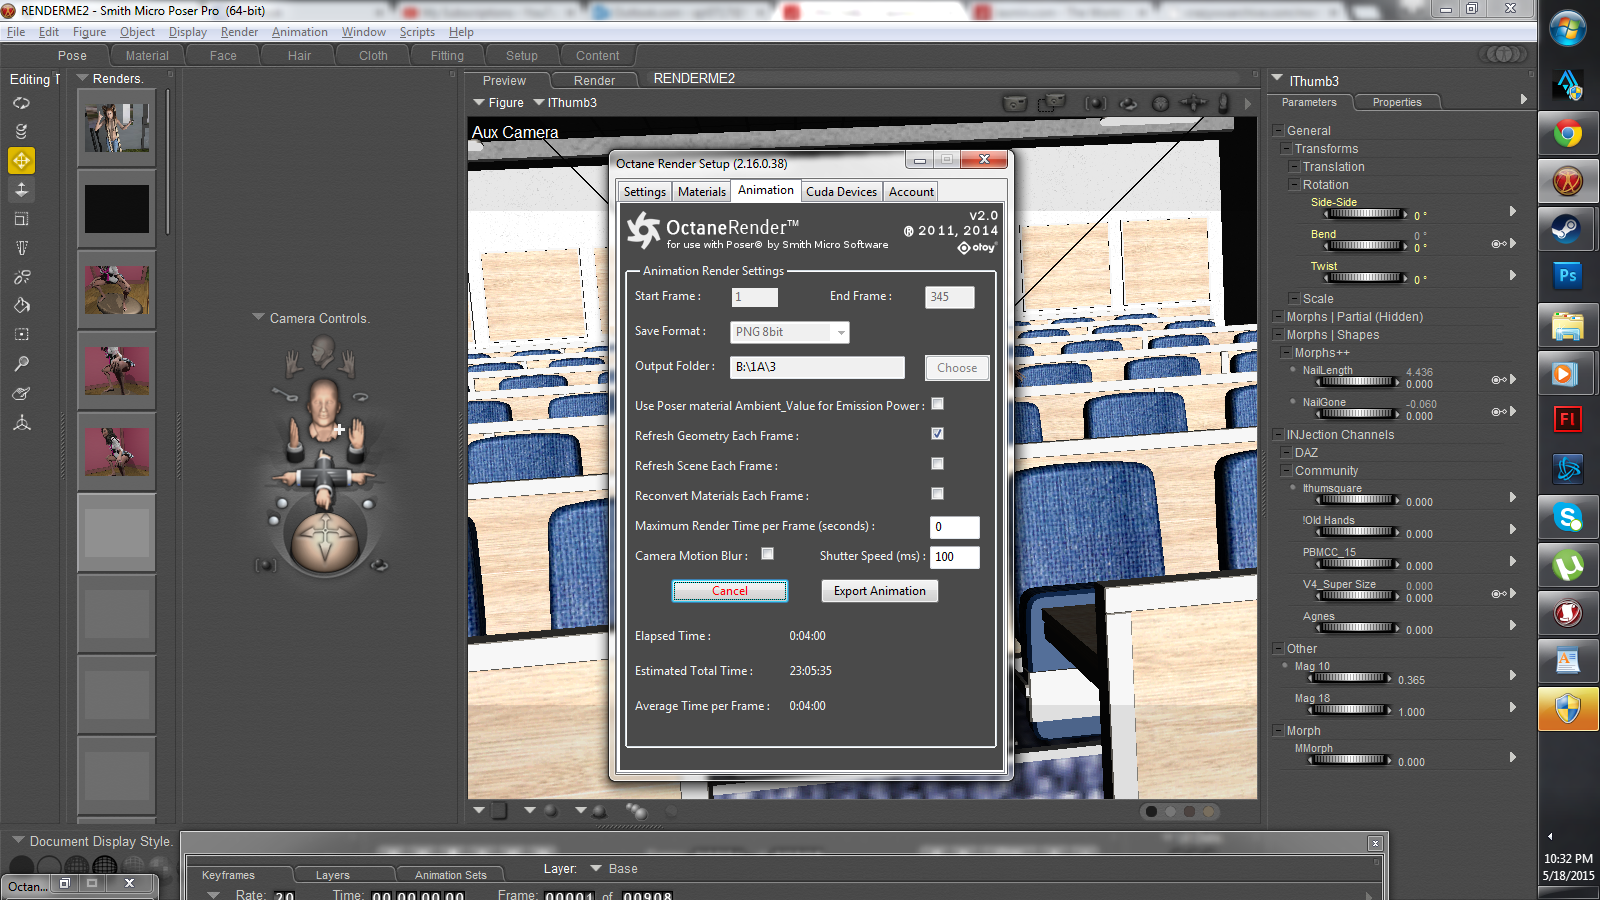Enable Reconvert Materials Each Frame
The image size is (1600, 900).
pyautogui.click(x=938, y=494)
